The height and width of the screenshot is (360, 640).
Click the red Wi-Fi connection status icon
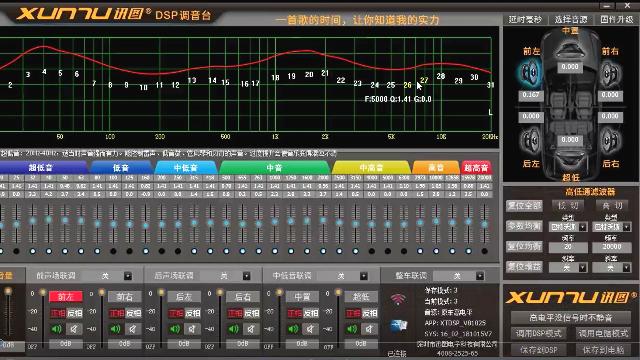tap(398, 300)
